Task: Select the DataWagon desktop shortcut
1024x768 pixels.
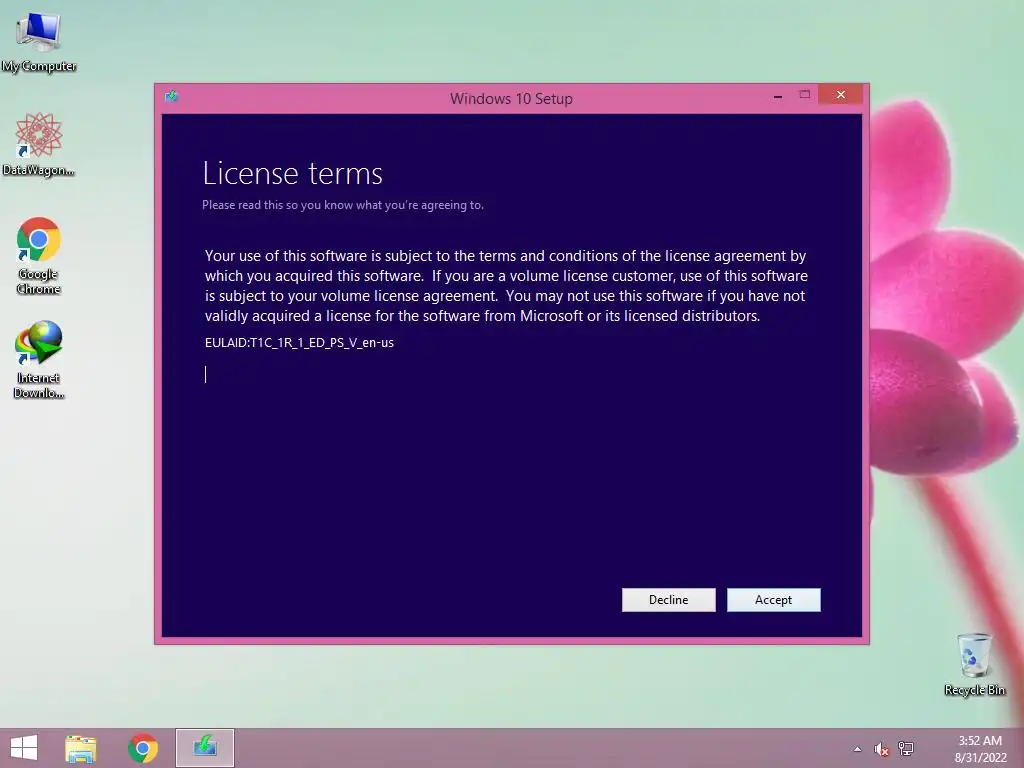Action: (x=39, y=144)
